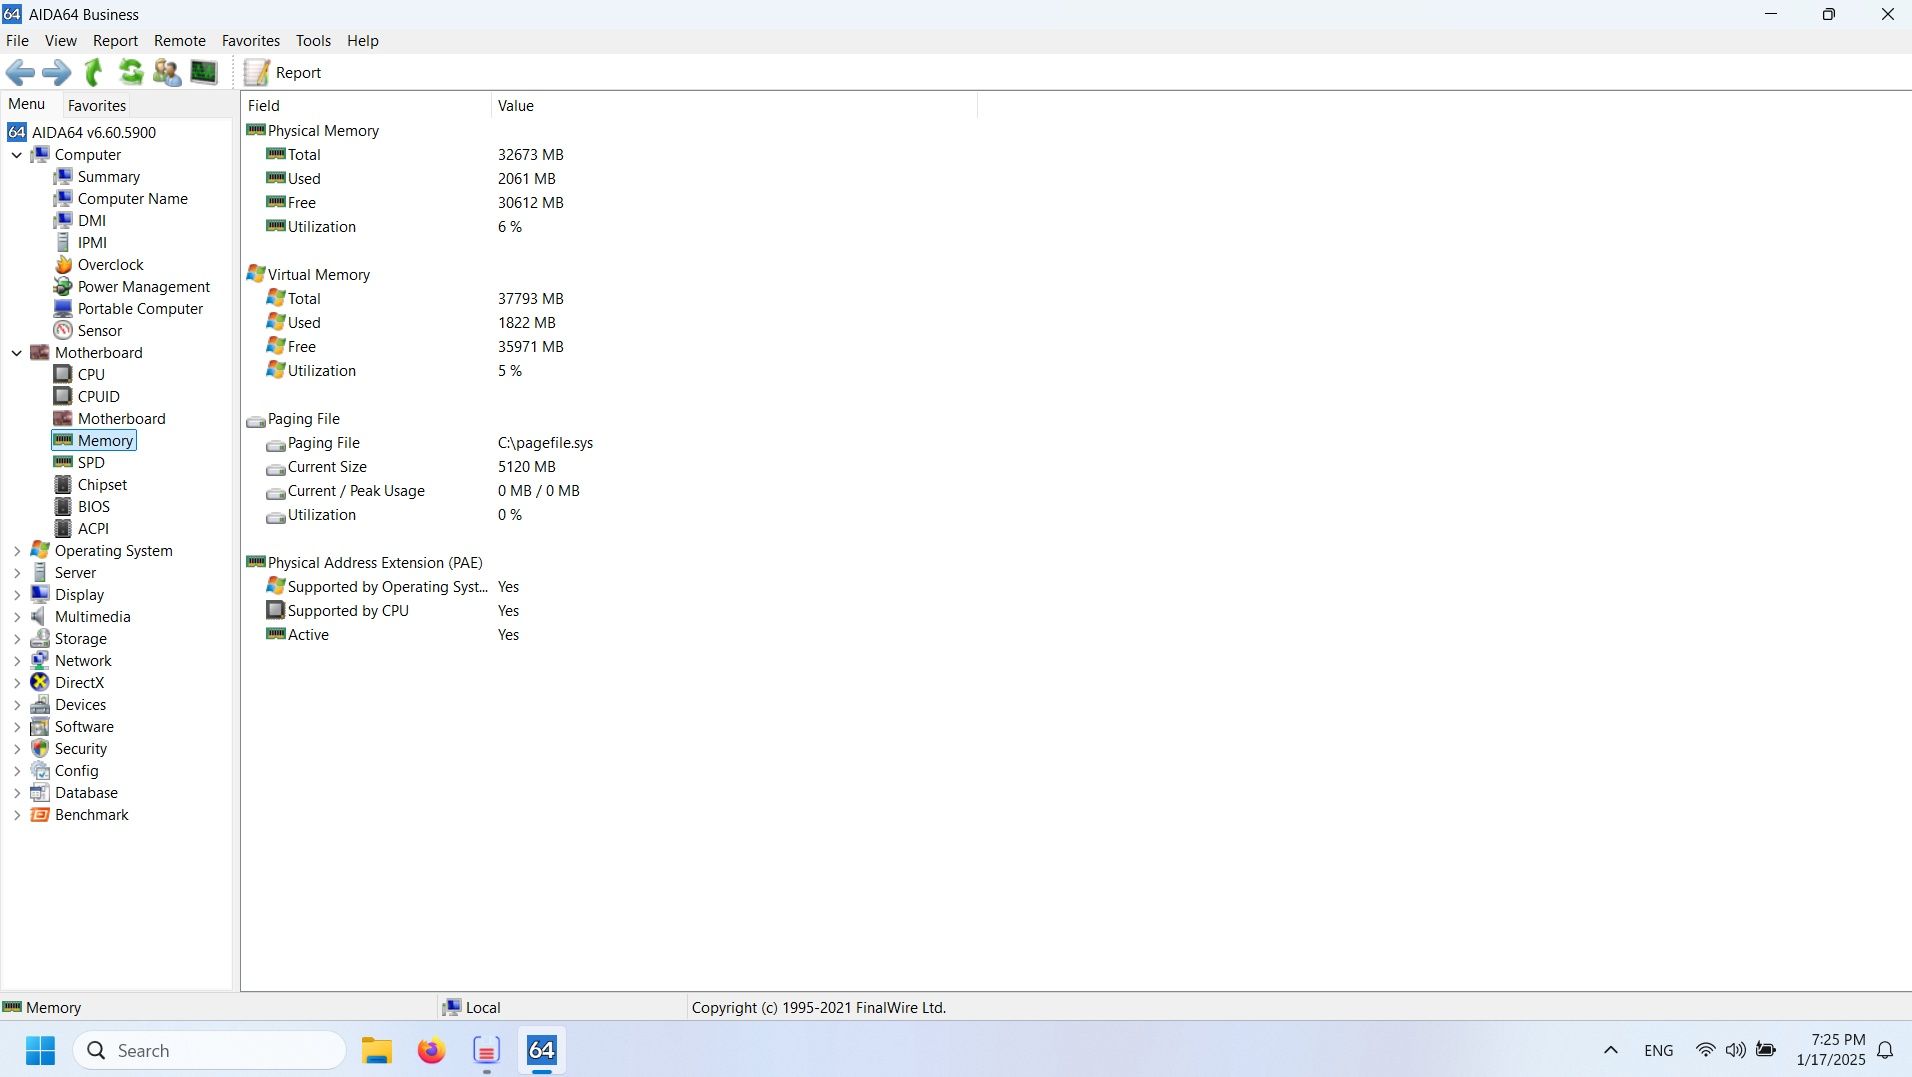This screenshot has width=1912, height=1077.
Task: Expand the Display node
Action: [x=17, y=595]
